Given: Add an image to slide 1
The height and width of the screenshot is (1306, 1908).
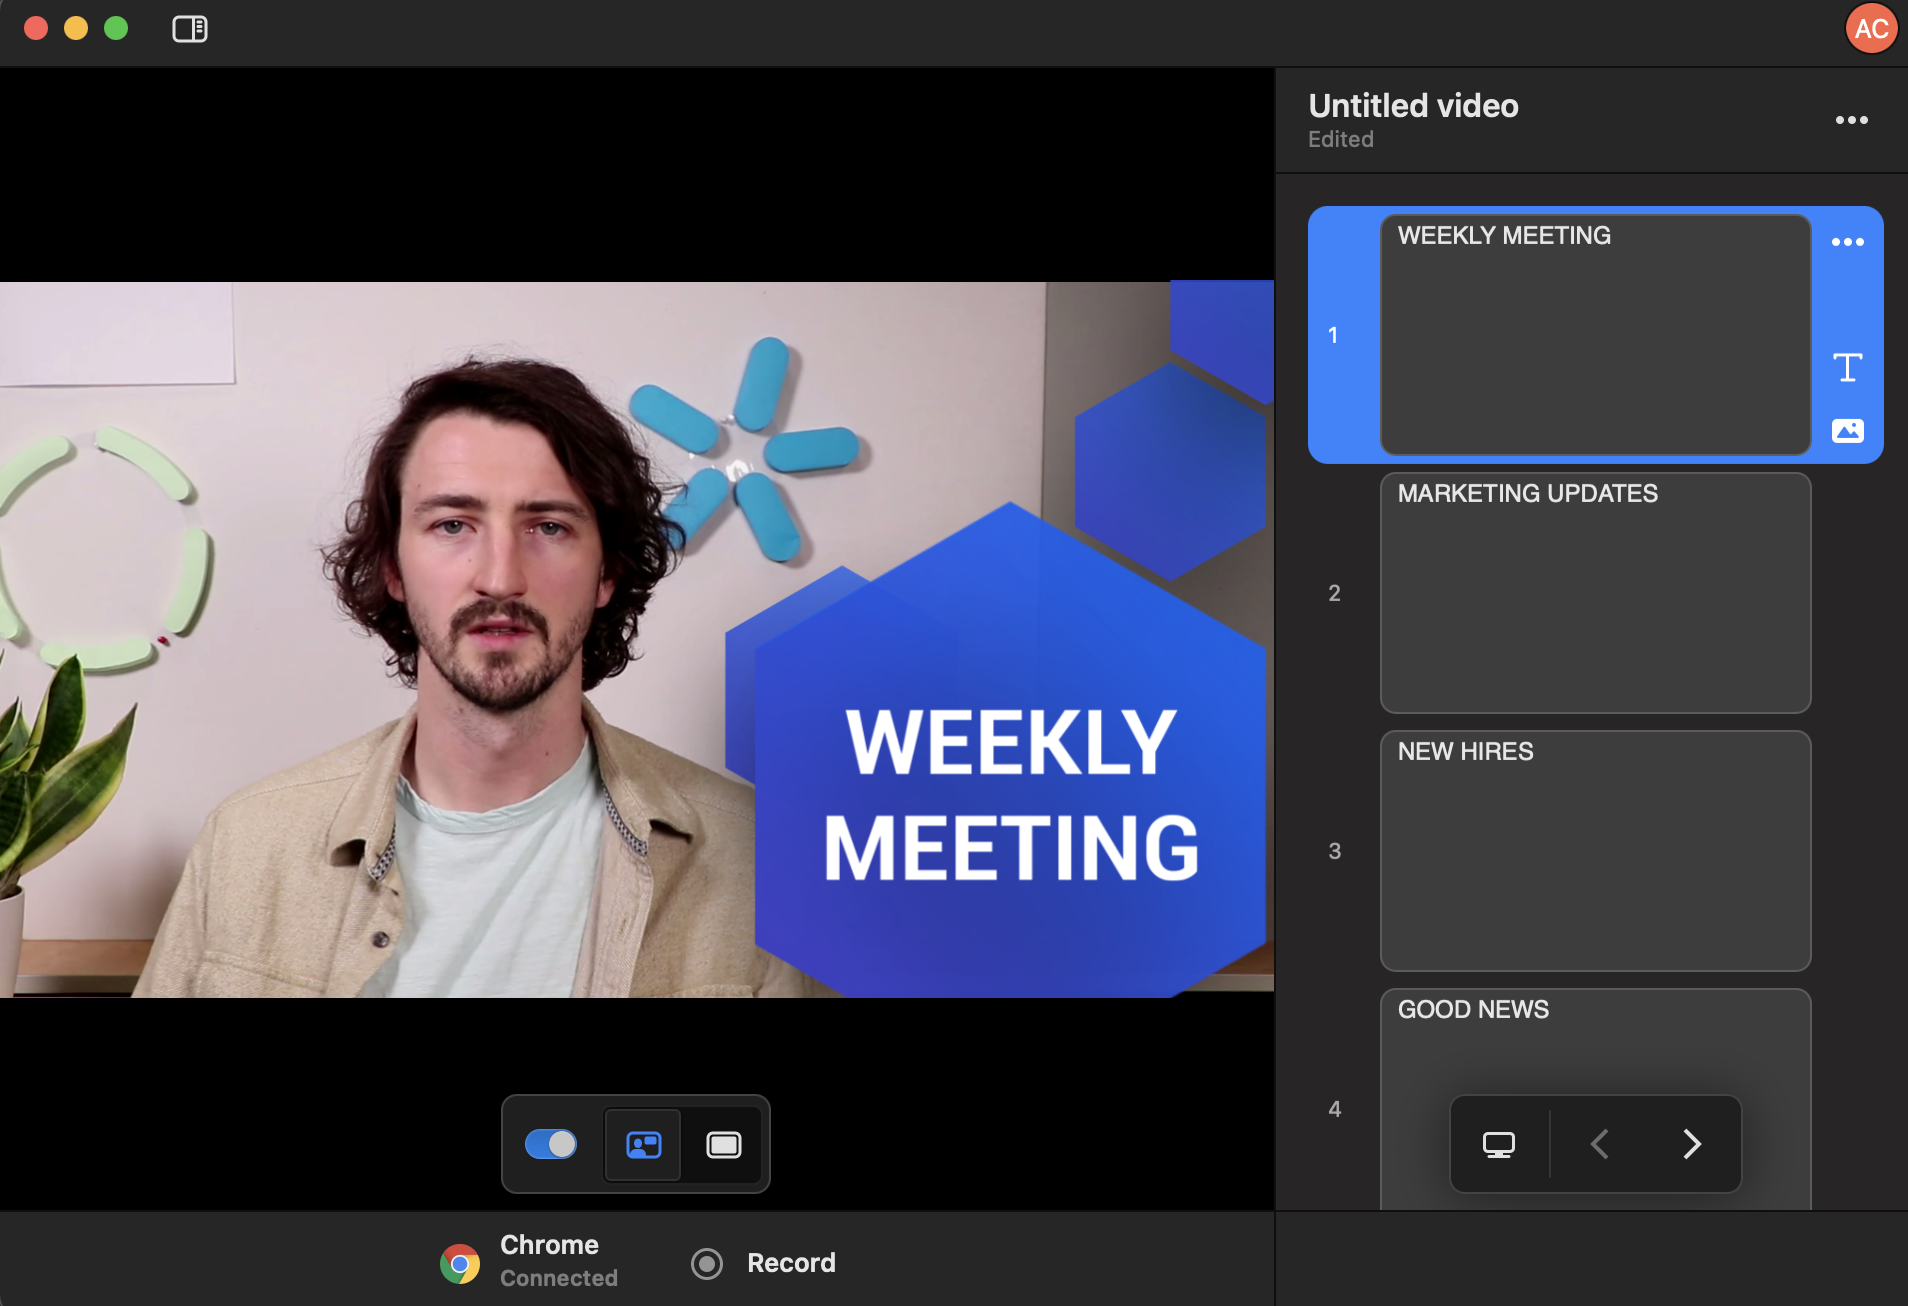Looking at the screenshot, I should (x=1847, y=431).
